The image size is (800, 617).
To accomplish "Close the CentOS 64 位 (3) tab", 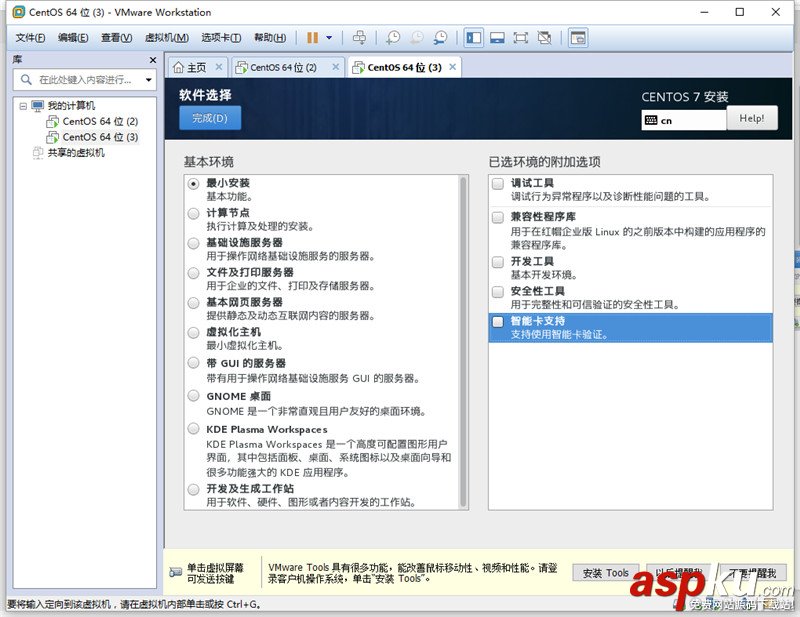I will (x=453, y=67).
